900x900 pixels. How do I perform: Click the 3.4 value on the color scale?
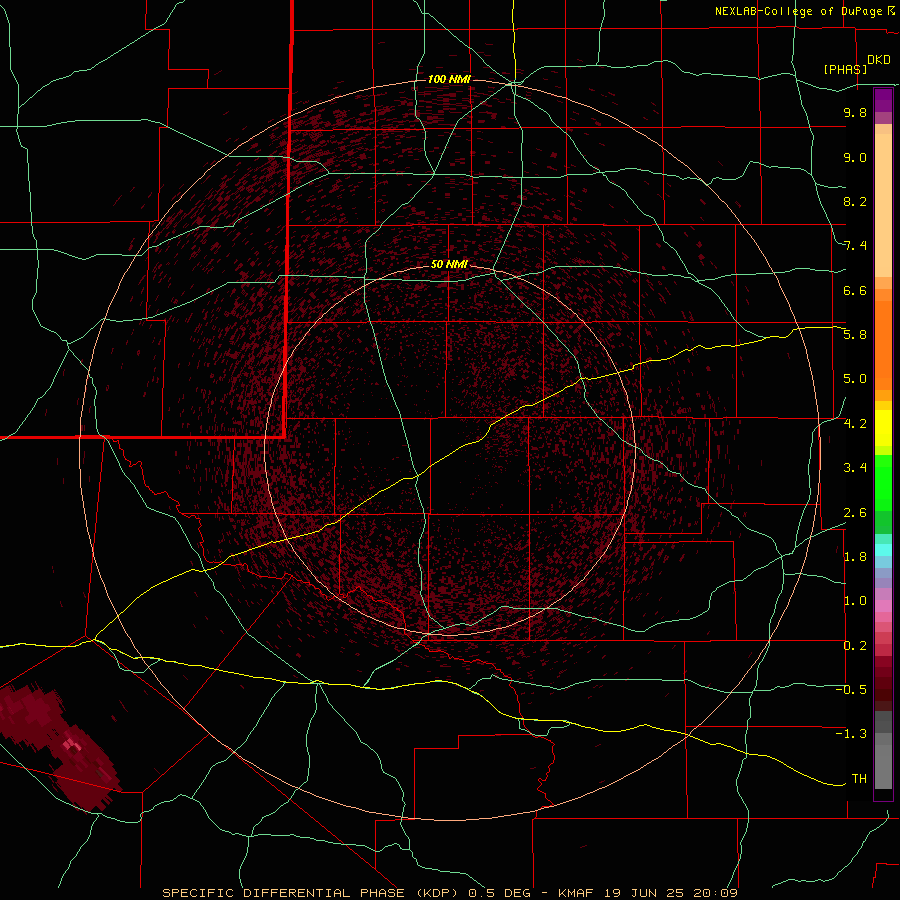(x=855, y=468)
